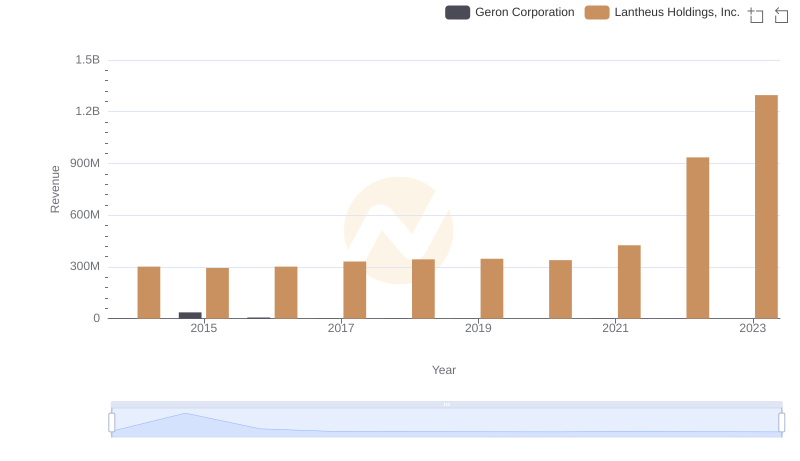Click the 0 y-axis label

point(96,318)
